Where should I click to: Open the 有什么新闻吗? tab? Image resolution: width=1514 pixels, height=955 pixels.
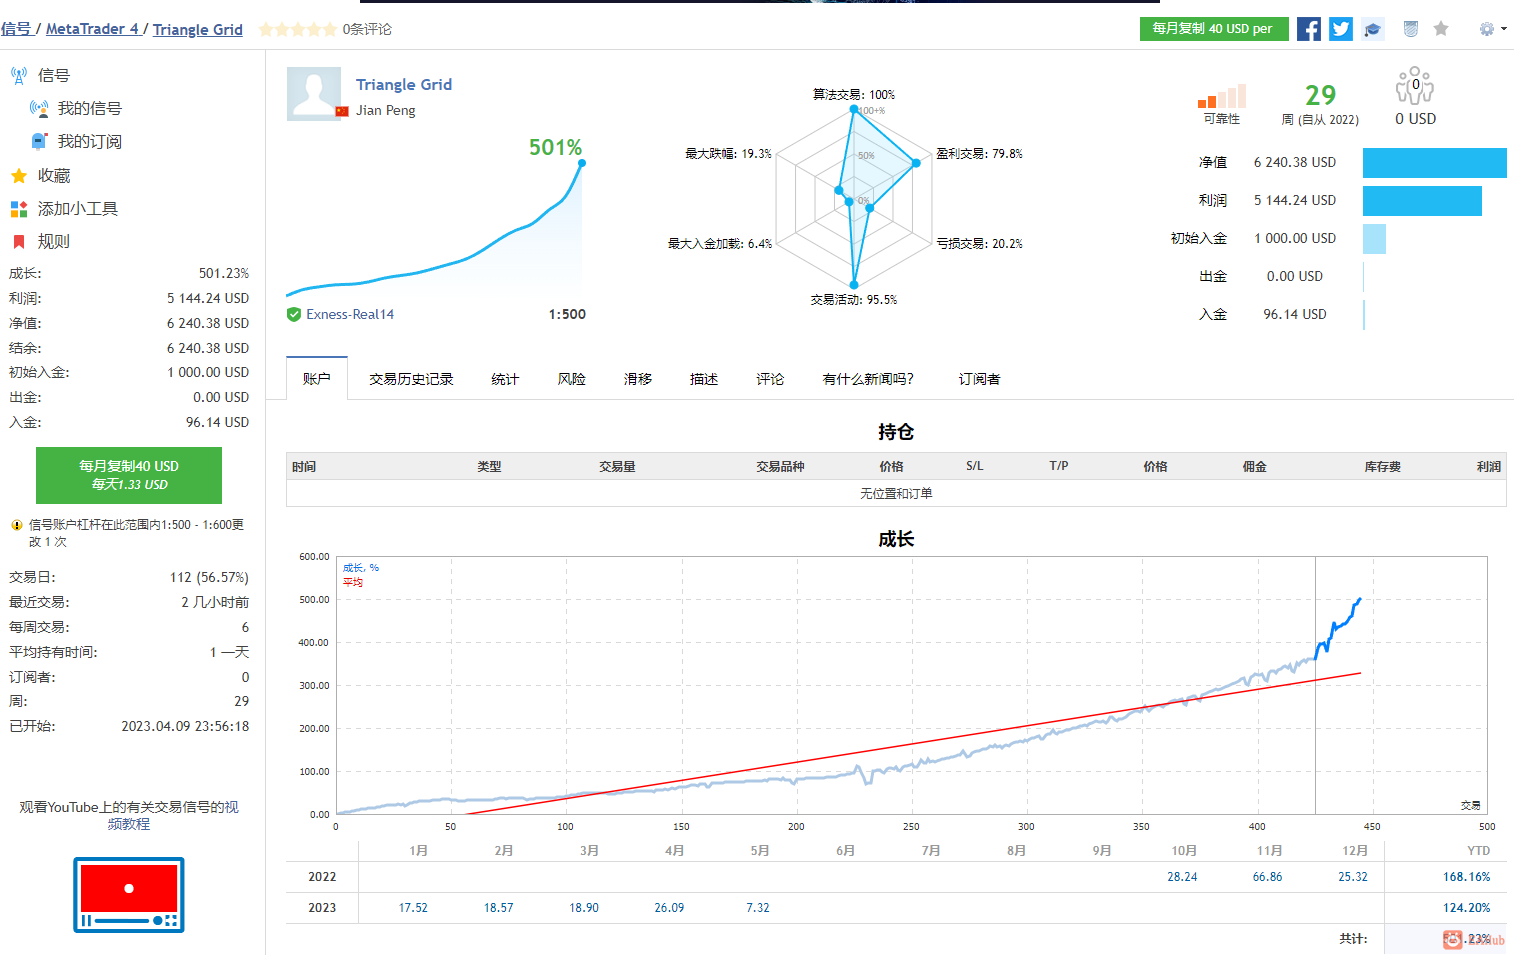[x=868, y=379]
